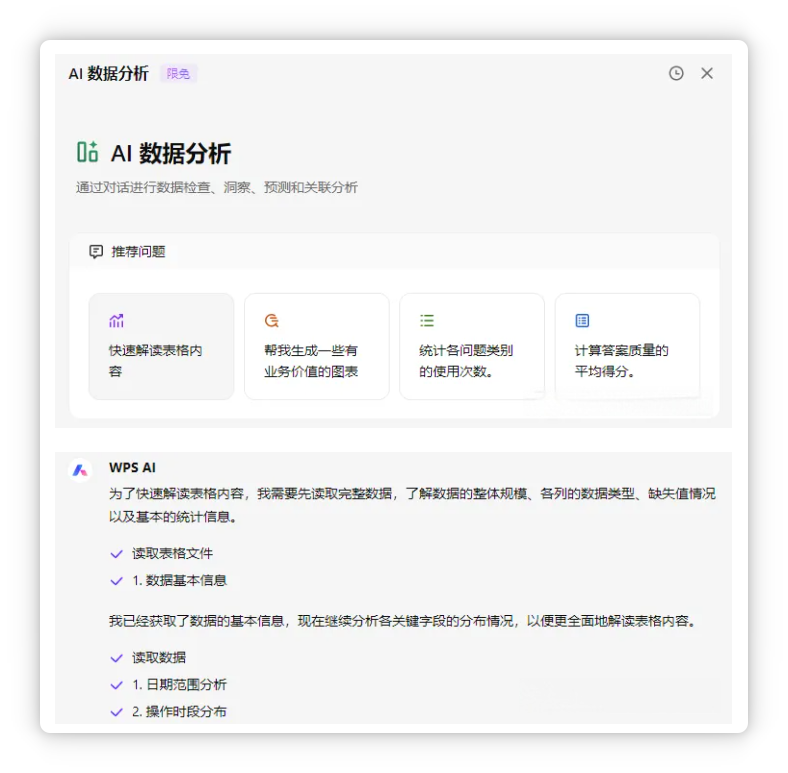Select the 快速解读表格内容 card
The image size is (788, 773).
click(161, 346)
